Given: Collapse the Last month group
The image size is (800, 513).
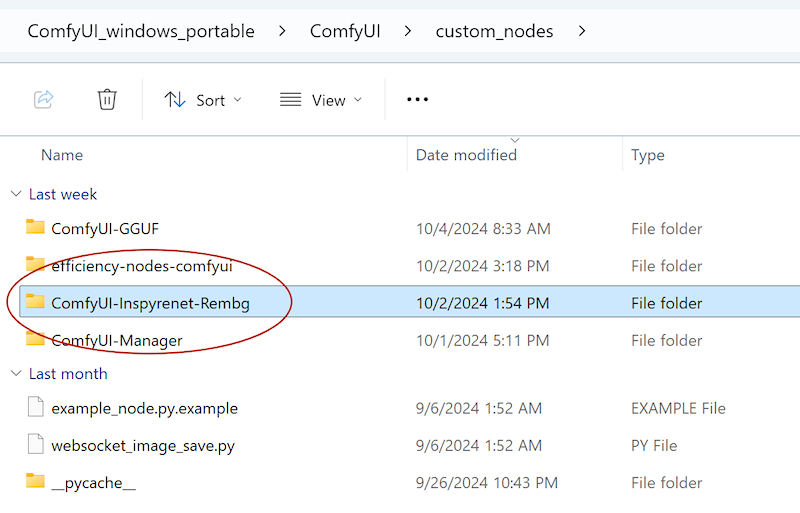Looking at the screenshot, I should (15, 373).
